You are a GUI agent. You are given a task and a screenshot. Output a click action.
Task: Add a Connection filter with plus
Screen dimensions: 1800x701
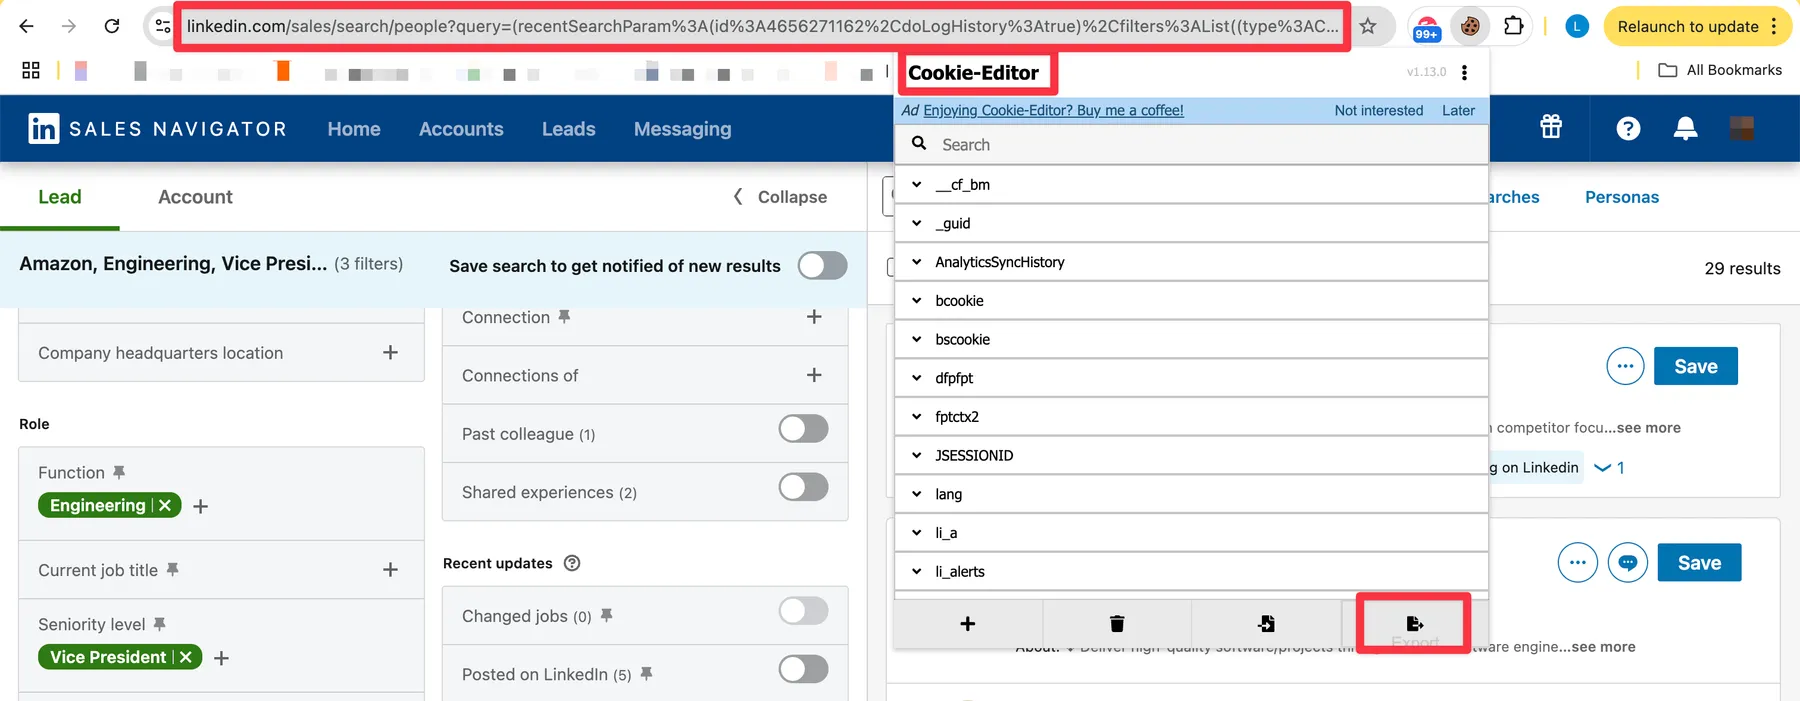point(814,316)
